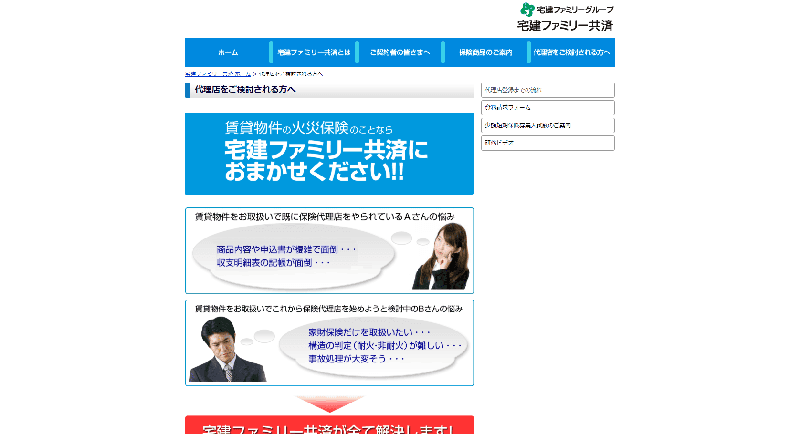The width and height of the screenshot is (800, 434).
Task: Click the text 商品内容や申込書が複雑で面倒
Action: point(286,249)
